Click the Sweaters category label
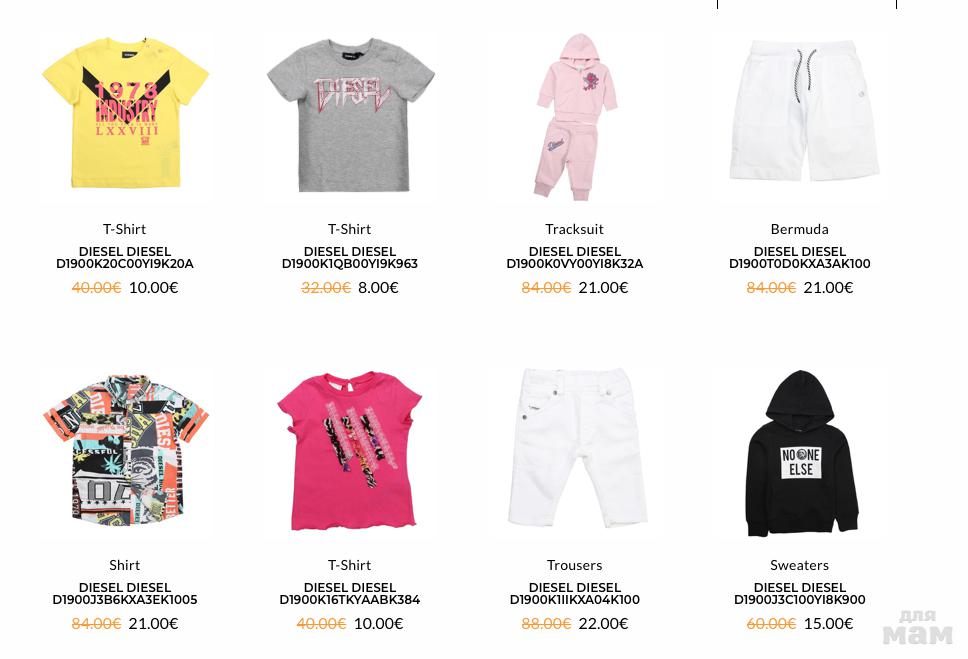This screenshot has width=968, height=659. coord(799,565)
